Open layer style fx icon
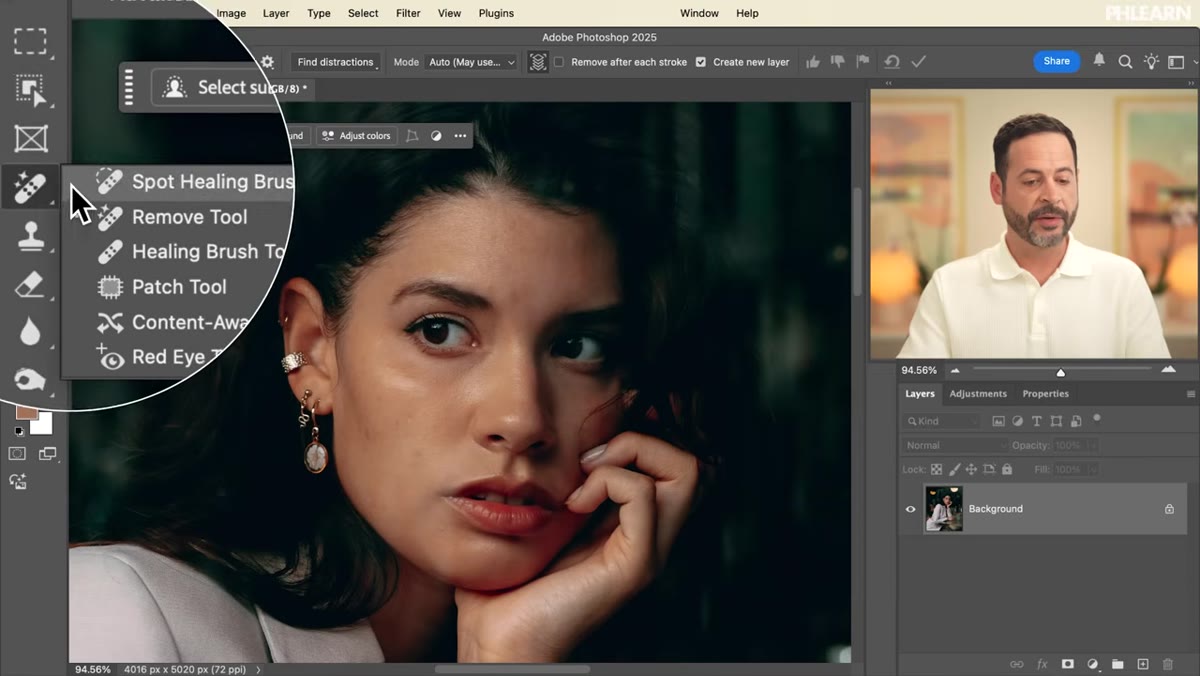This screenshot has width=1200, height=676. [1042, 664]
